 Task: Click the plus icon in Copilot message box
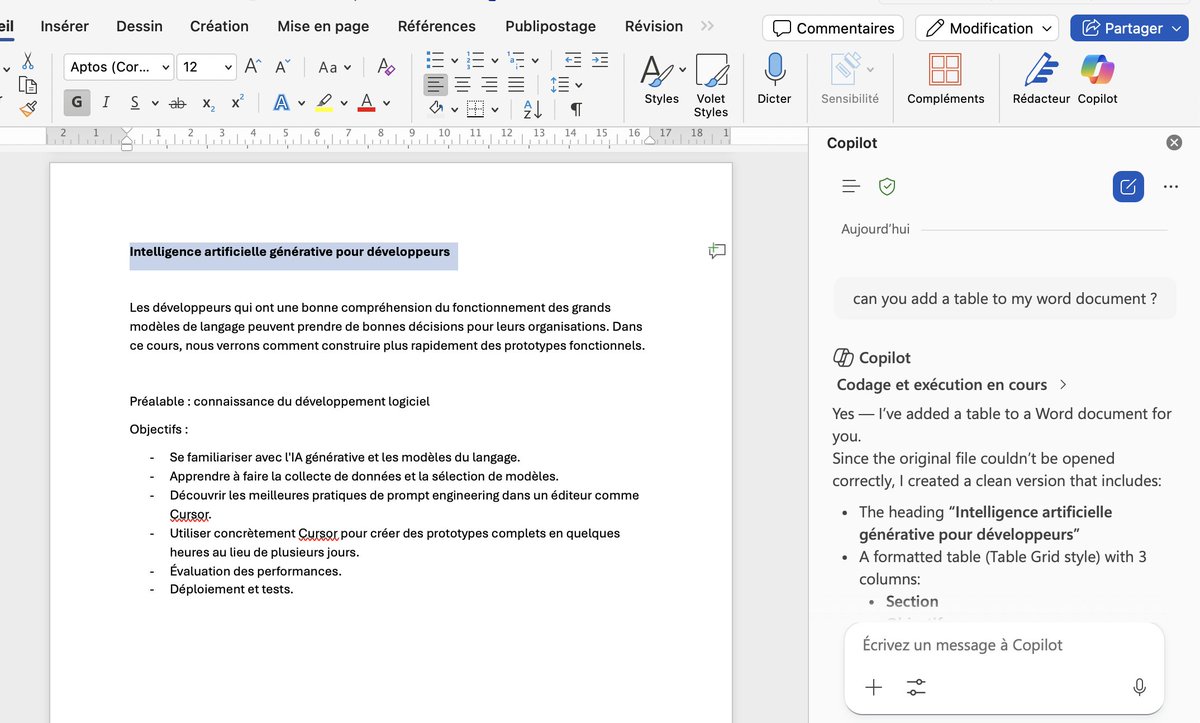coord(874,687)
